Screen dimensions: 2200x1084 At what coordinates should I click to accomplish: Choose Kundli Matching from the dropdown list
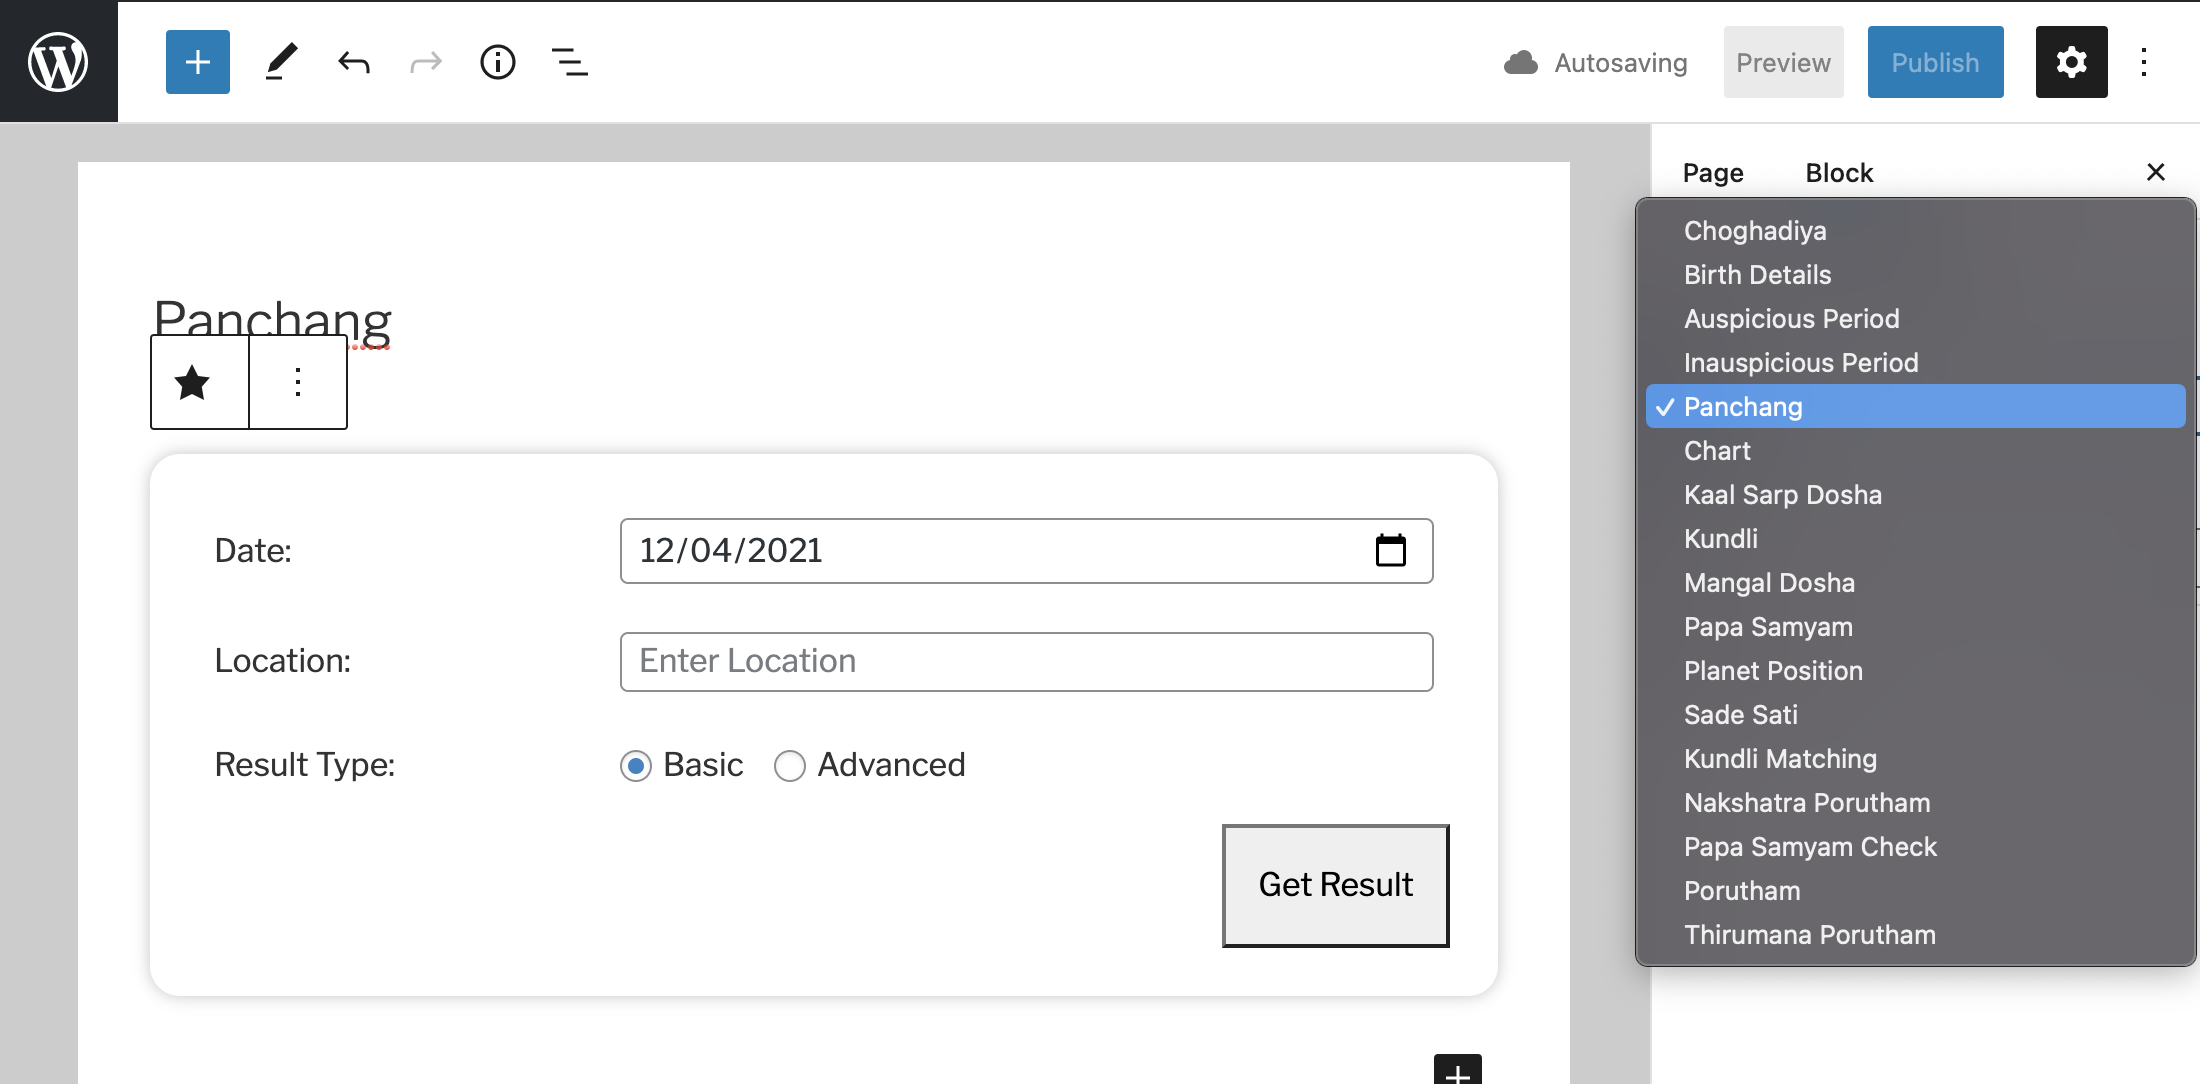[x=1780, y=759]
